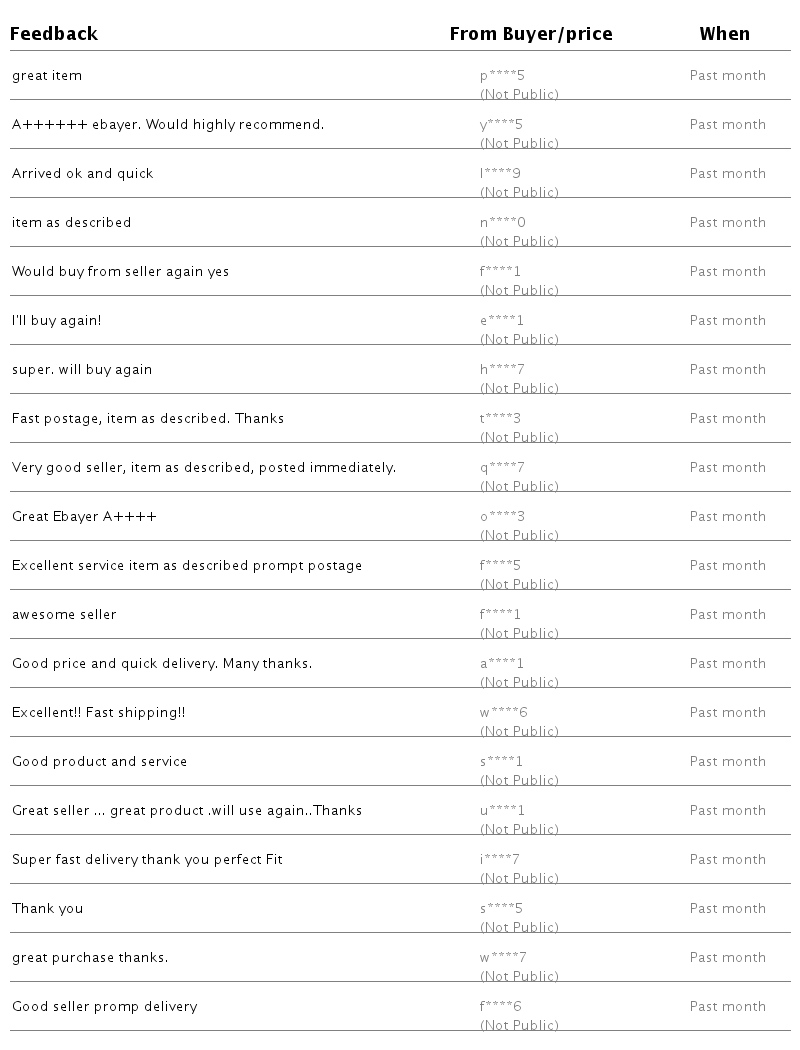Select the "I'll buy again!" comment
The image size is (800, 1050).
(x=57, y=321)
